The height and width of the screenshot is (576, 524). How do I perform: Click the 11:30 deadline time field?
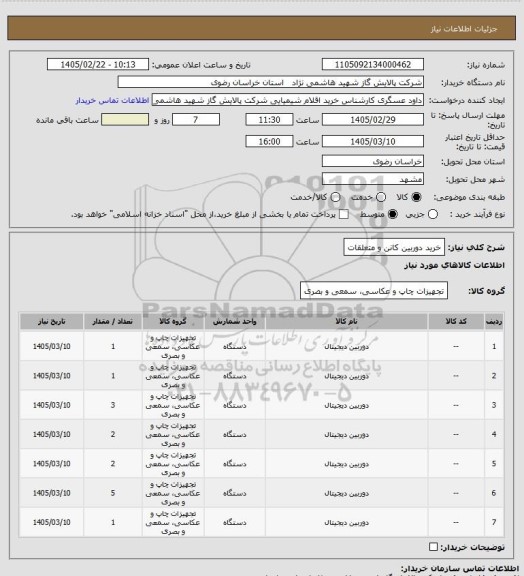pos(269,120)
